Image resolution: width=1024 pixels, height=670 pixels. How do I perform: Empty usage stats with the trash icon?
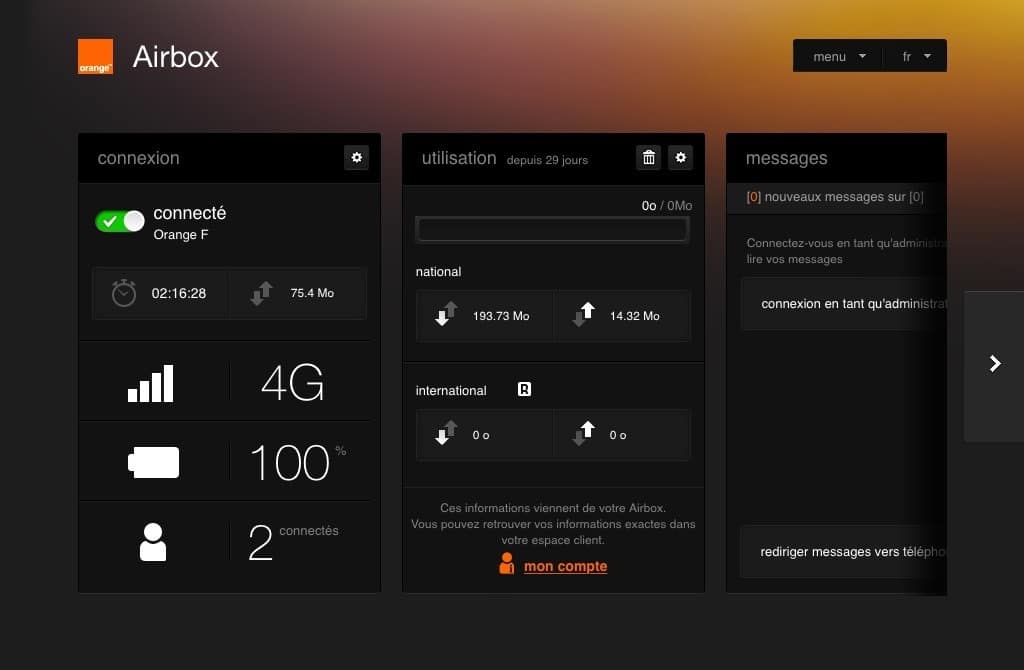point(648,157)
